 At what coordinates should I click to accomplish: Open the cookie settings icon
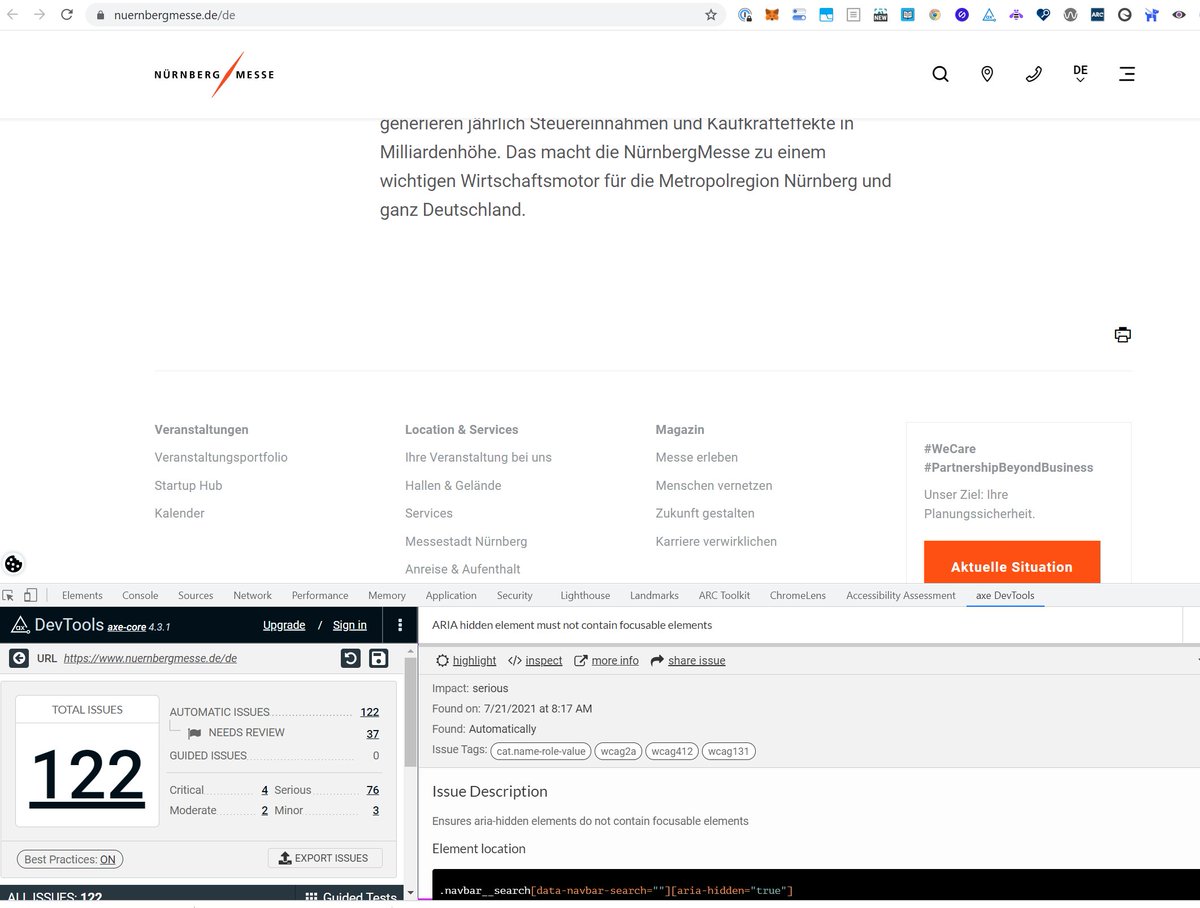point(14,564)
